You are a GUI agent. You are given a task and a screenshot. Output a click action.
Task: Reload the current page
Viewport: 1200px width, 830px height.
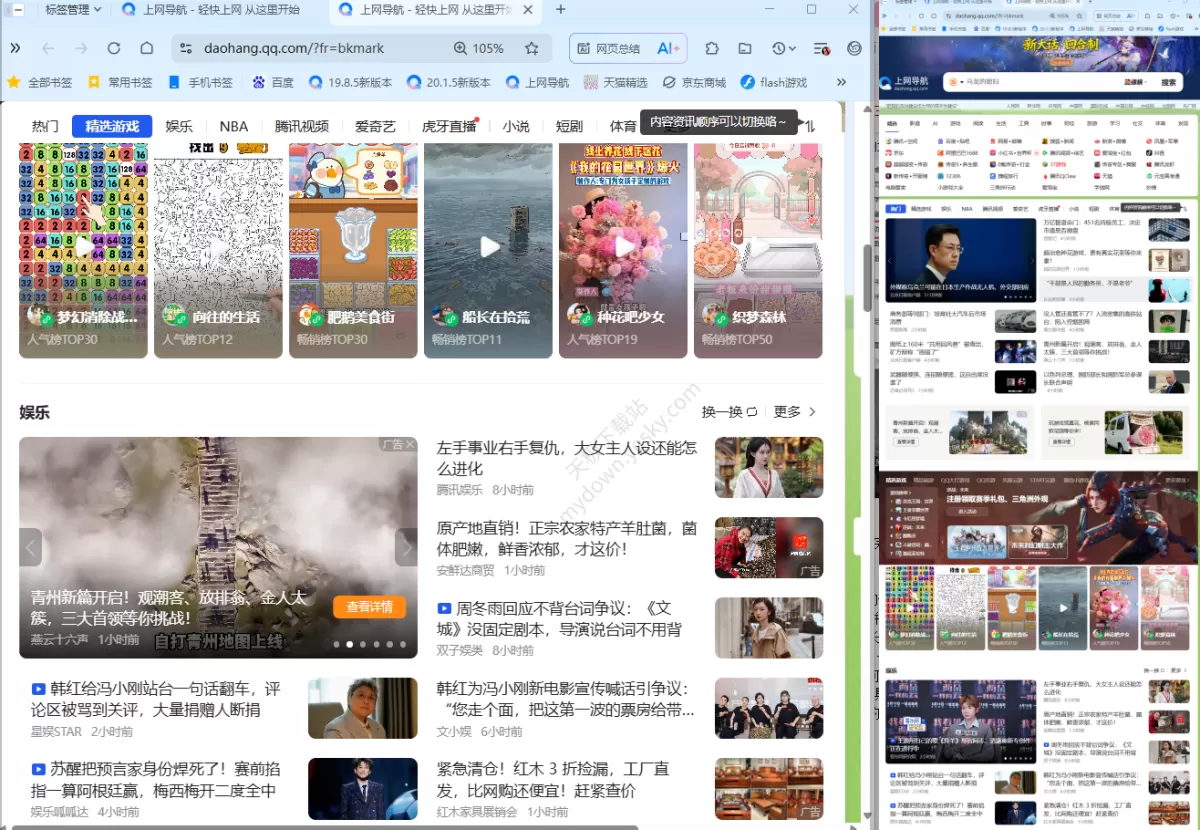[114, 48]
